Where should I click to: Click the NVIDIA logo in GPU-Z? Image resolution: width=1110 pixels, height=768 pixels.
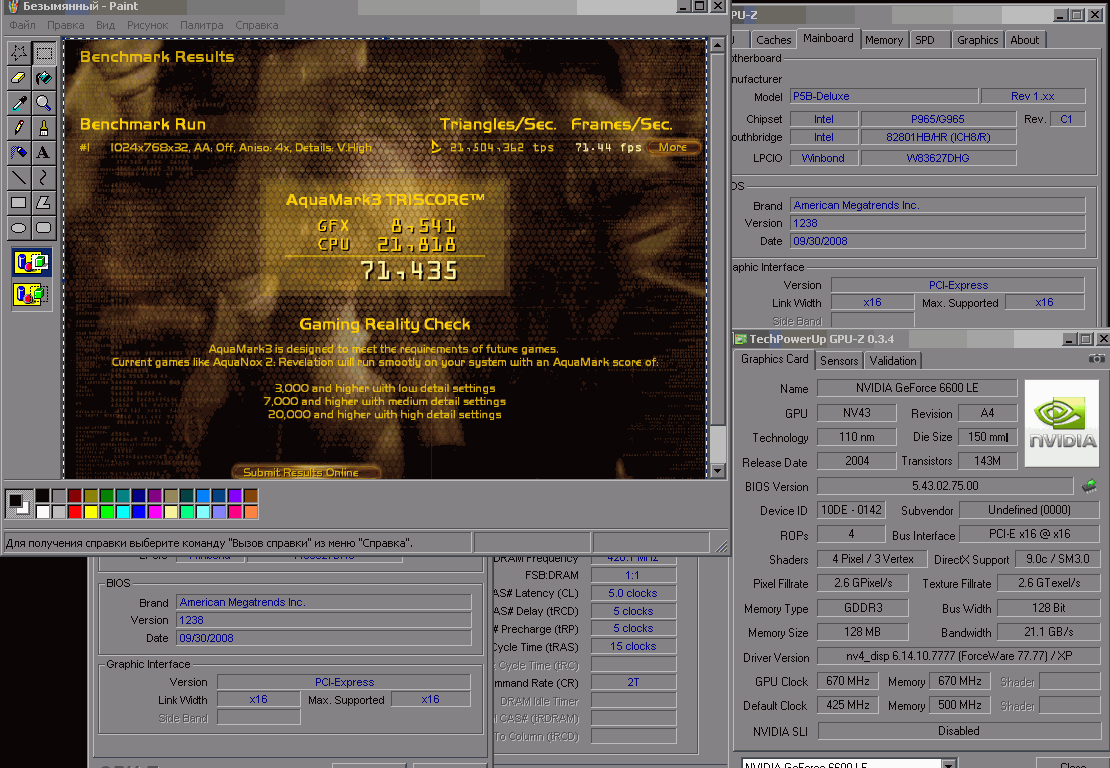tap(1062, 423)
